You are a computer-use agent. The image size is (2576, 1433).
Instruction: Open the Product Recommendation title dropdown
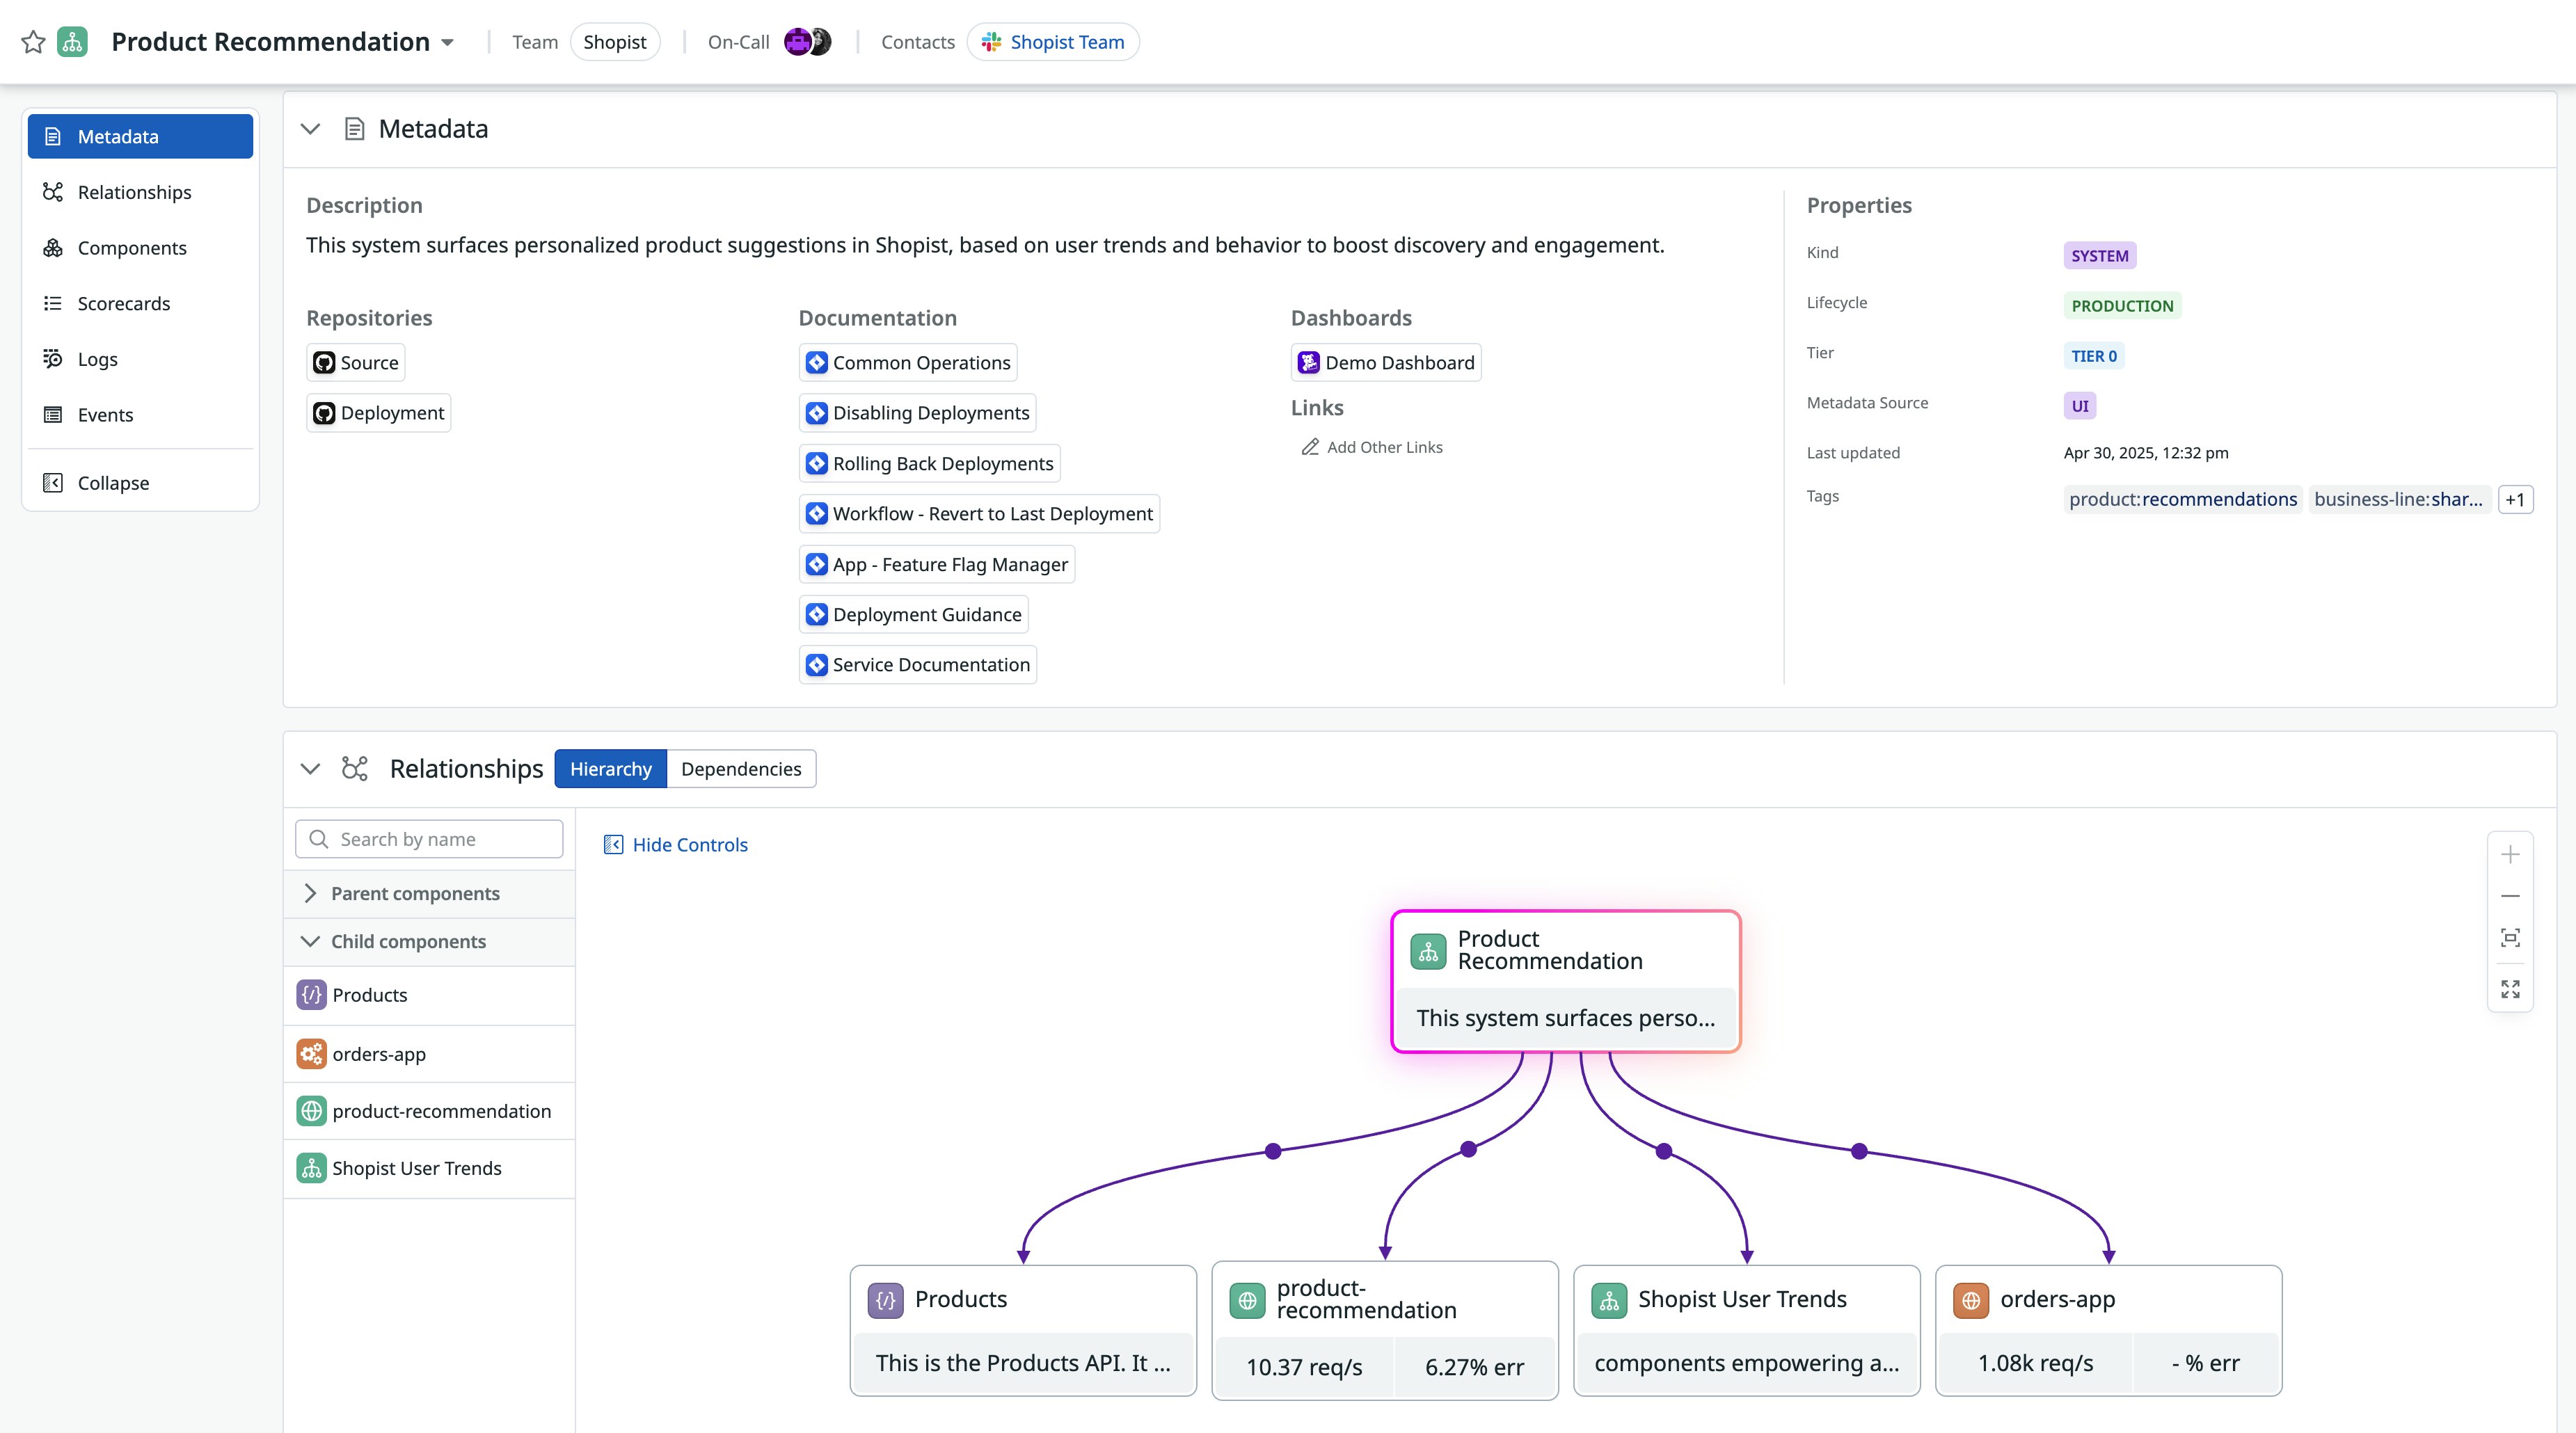448,43
